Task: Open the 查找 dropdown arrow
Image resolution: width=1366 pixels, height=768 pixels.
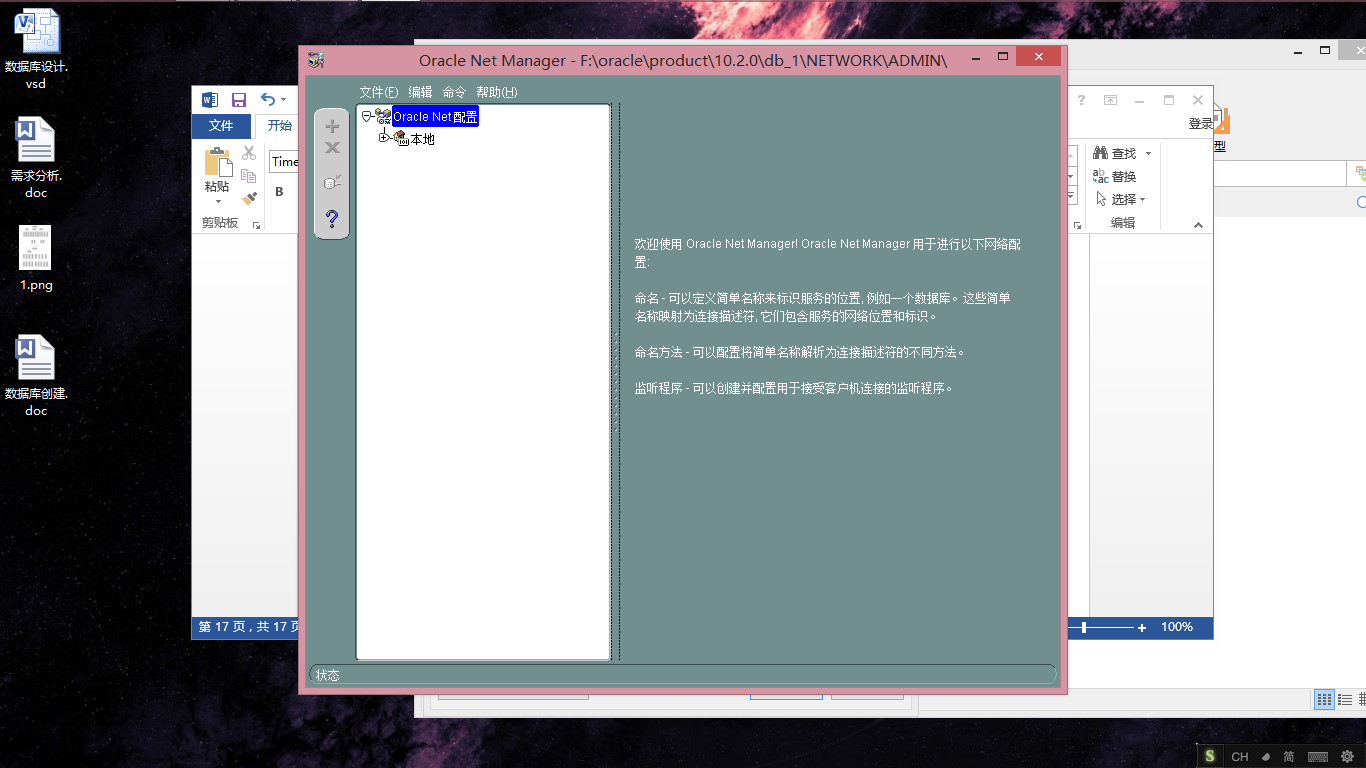Action: [1148, 153]
